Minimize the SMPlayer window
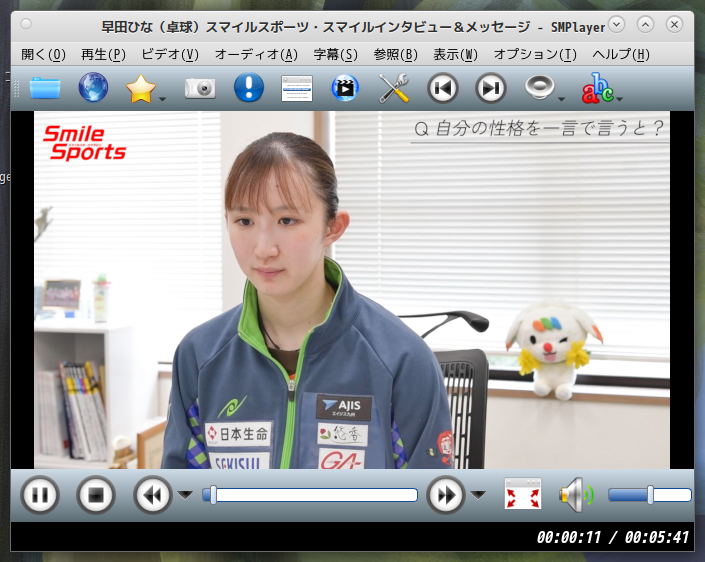705x562 pixels. tap(616, 24)
